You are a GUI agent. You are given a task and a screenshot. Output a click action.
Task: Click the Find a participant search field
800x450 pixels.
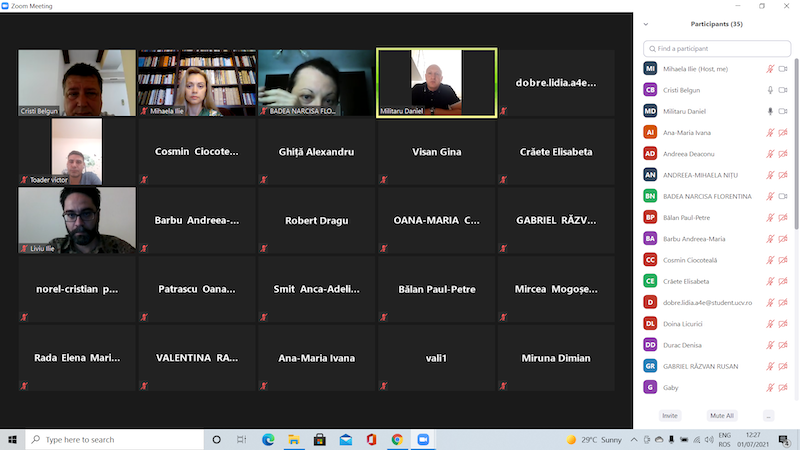(716, 48)
